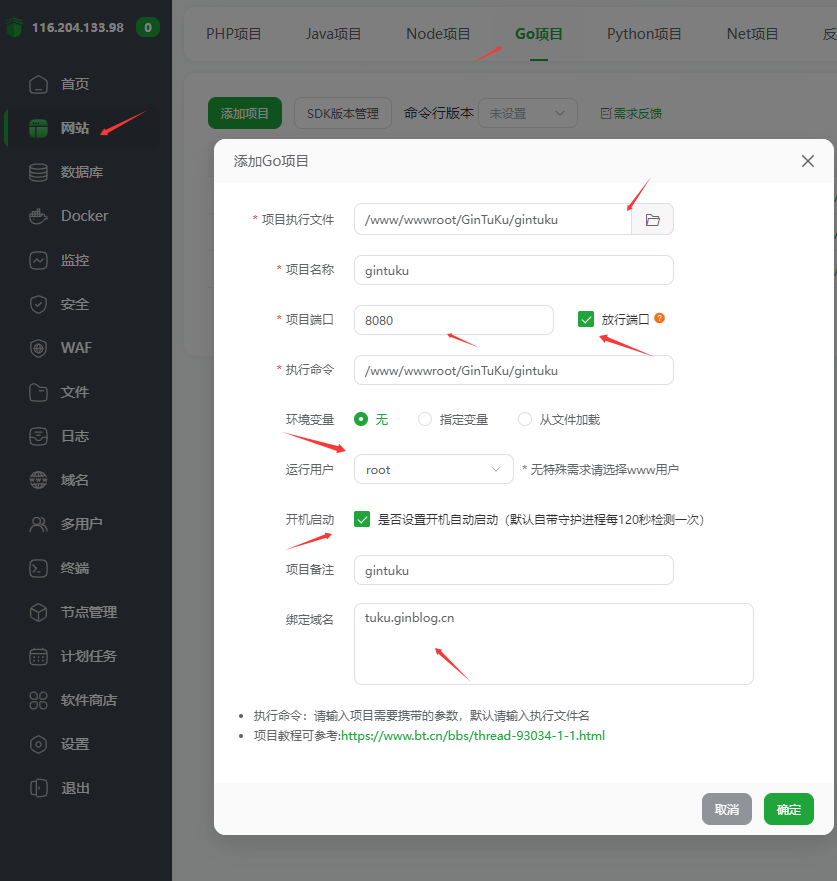Browse for executable file via folder icon
Screen dimensions: 837x881
coord(652,220)
